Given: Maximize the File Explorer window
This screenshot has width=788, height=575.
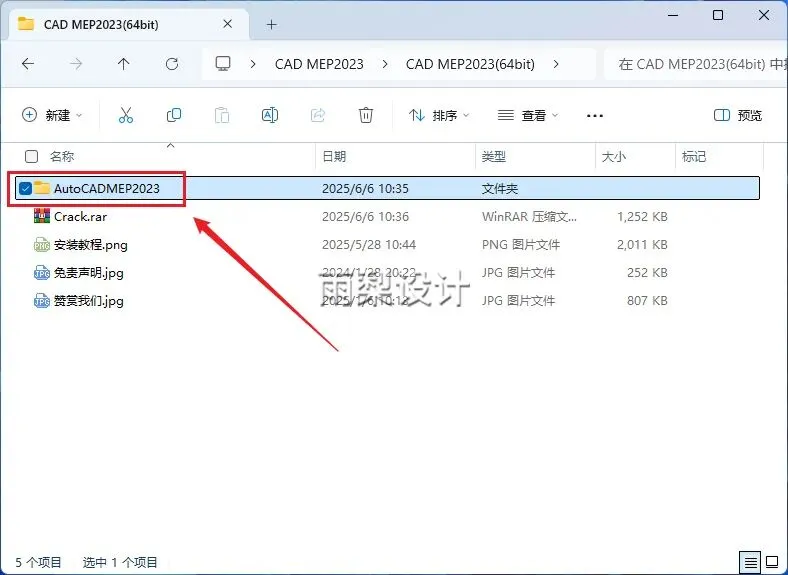Looking at the screenshot, I should click(x=718, y=15).
